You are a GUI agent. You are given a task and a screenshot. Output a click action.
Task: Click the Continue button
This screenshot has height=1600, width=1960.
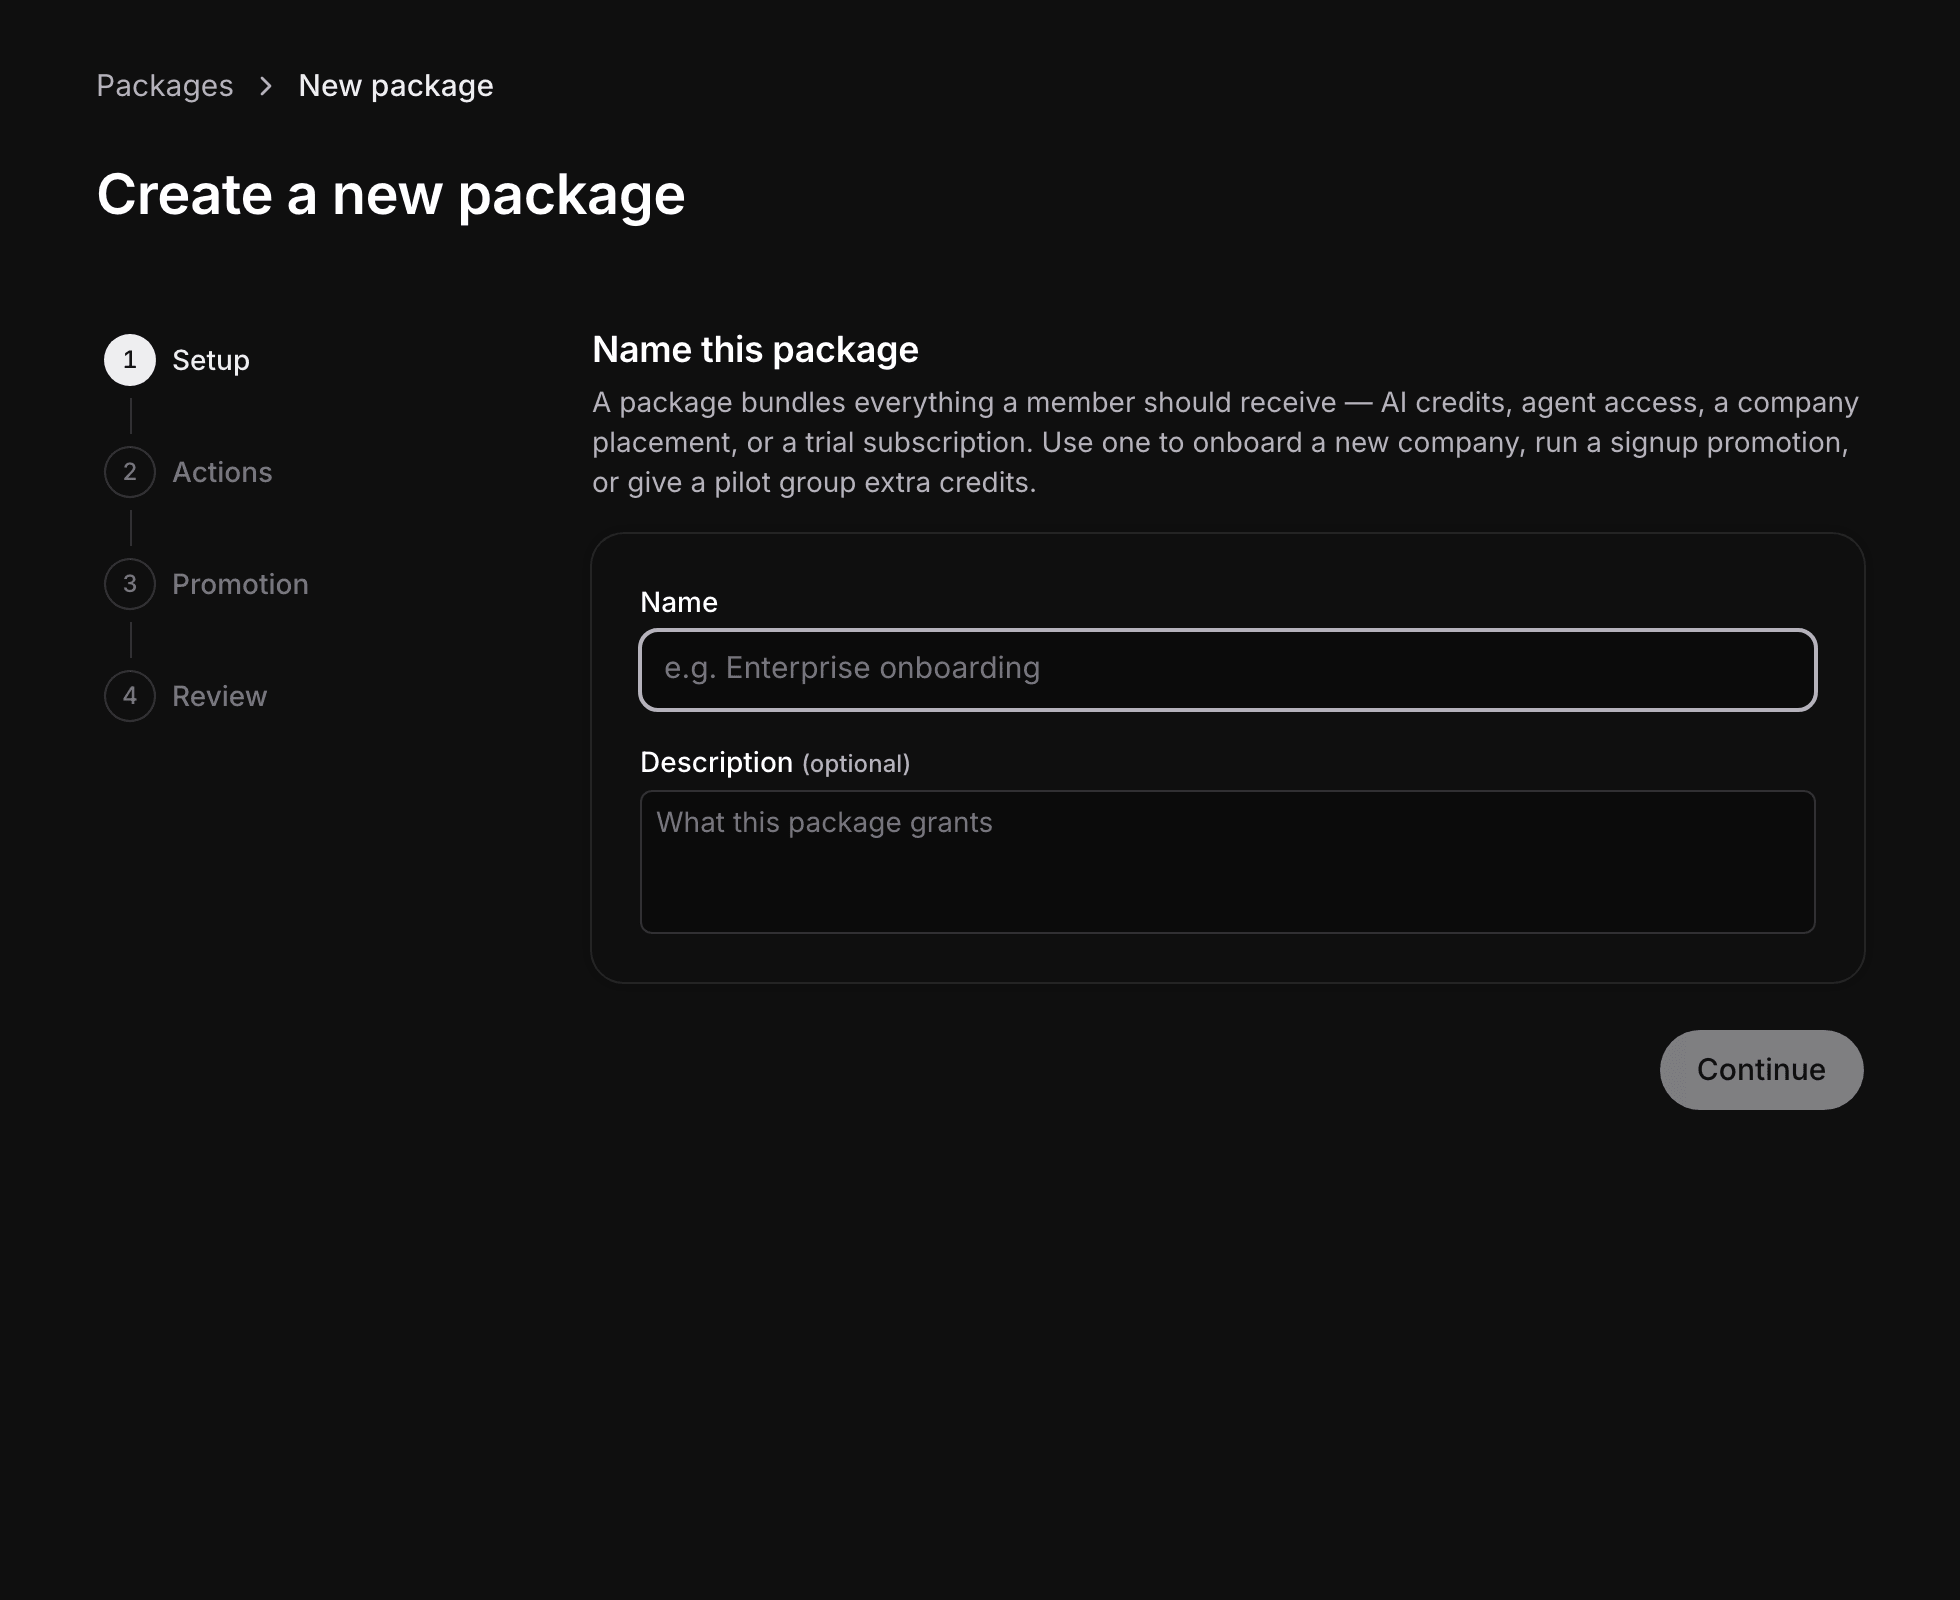pos(1762,1070)
